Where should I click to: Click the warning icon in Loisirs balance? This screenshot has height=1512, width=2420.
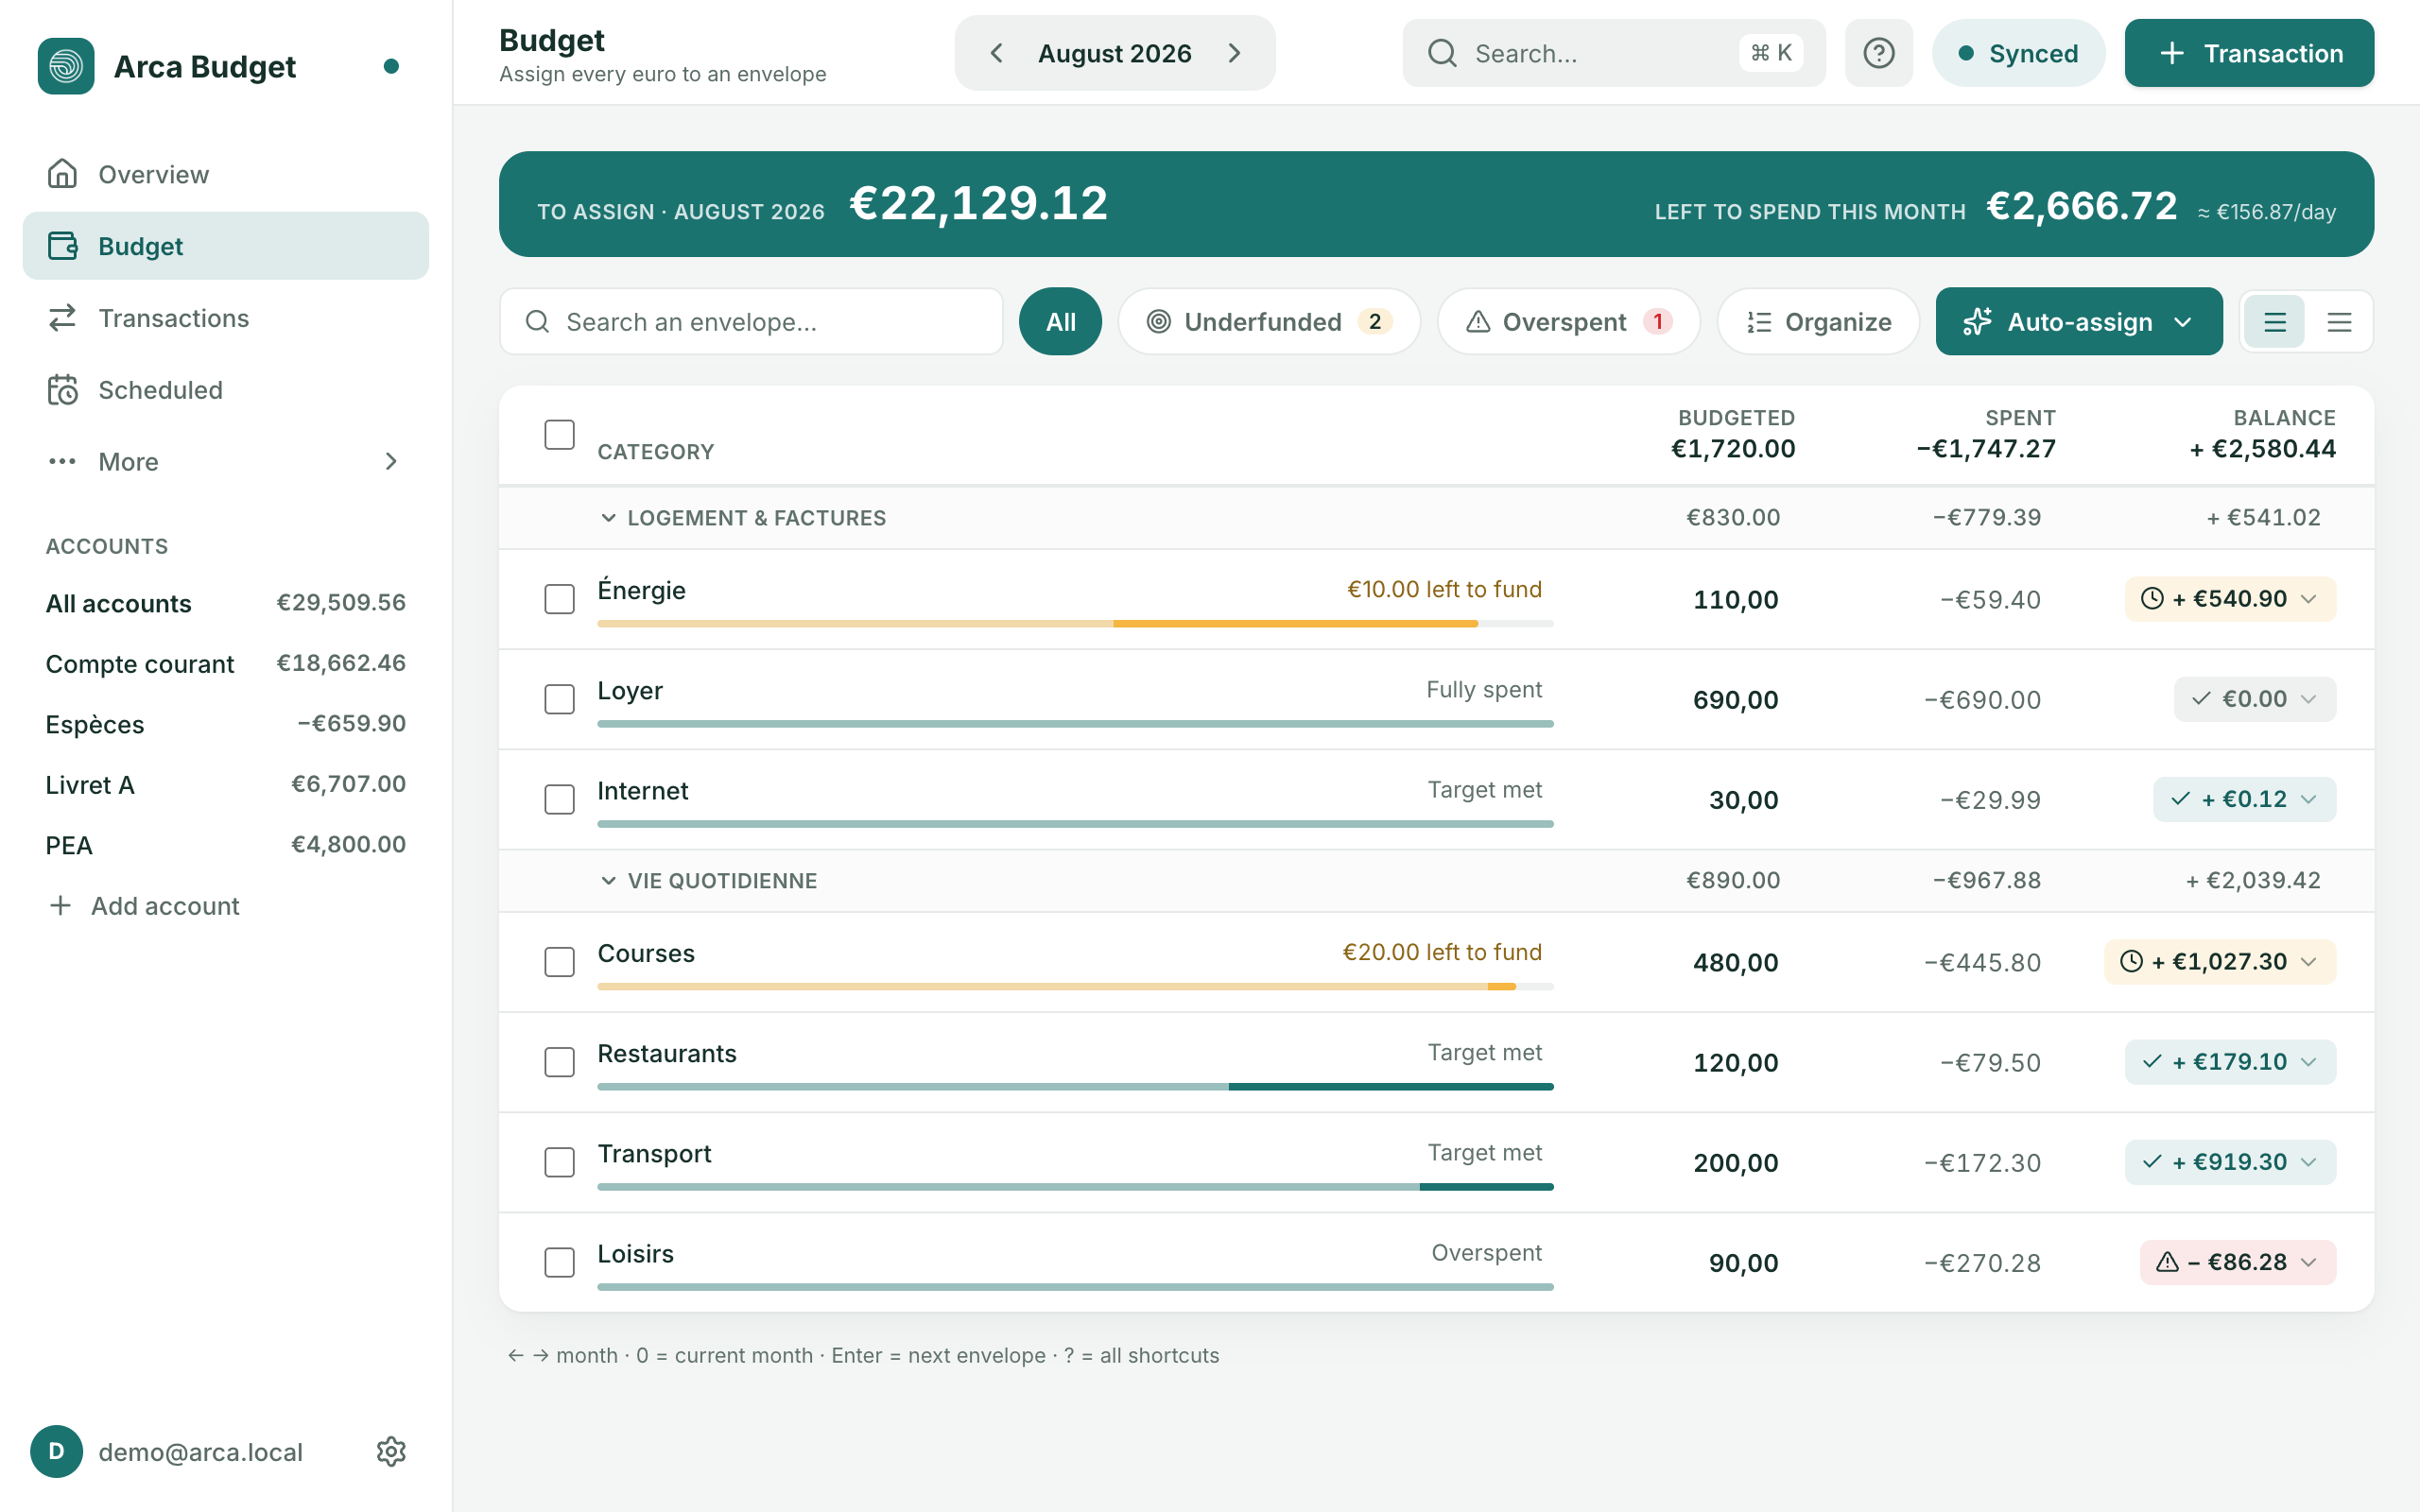2167,1261
